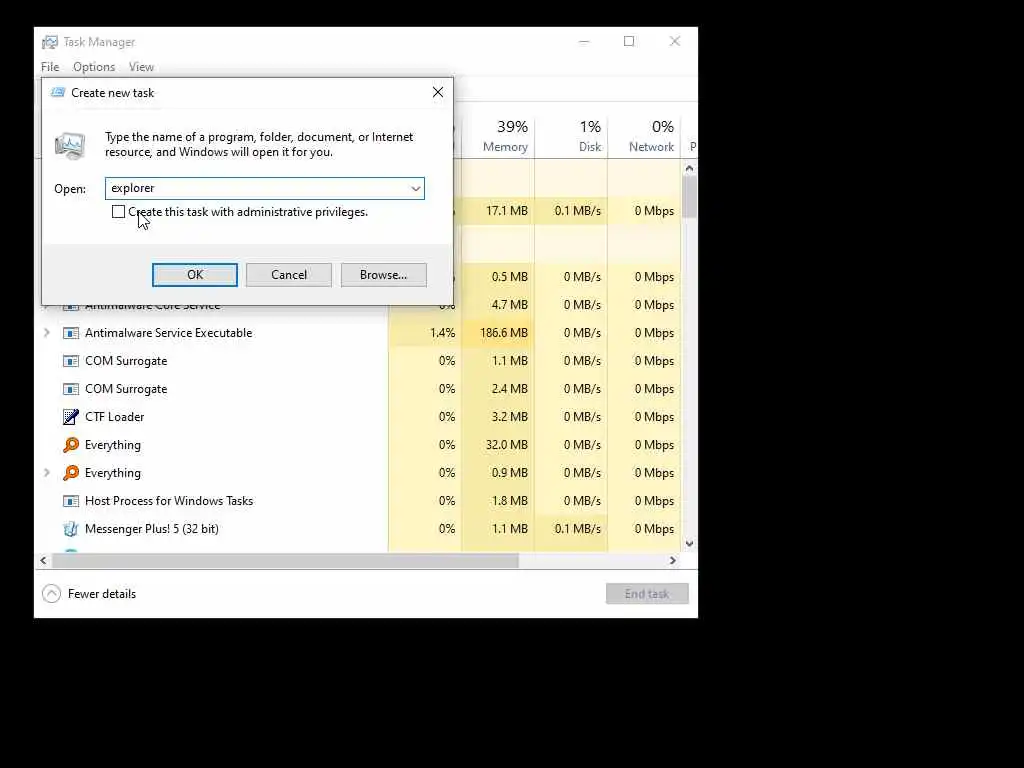Maximize the Task Manager window
The height and width of the screenshot is (768, 1024).
tap(629, 42)
